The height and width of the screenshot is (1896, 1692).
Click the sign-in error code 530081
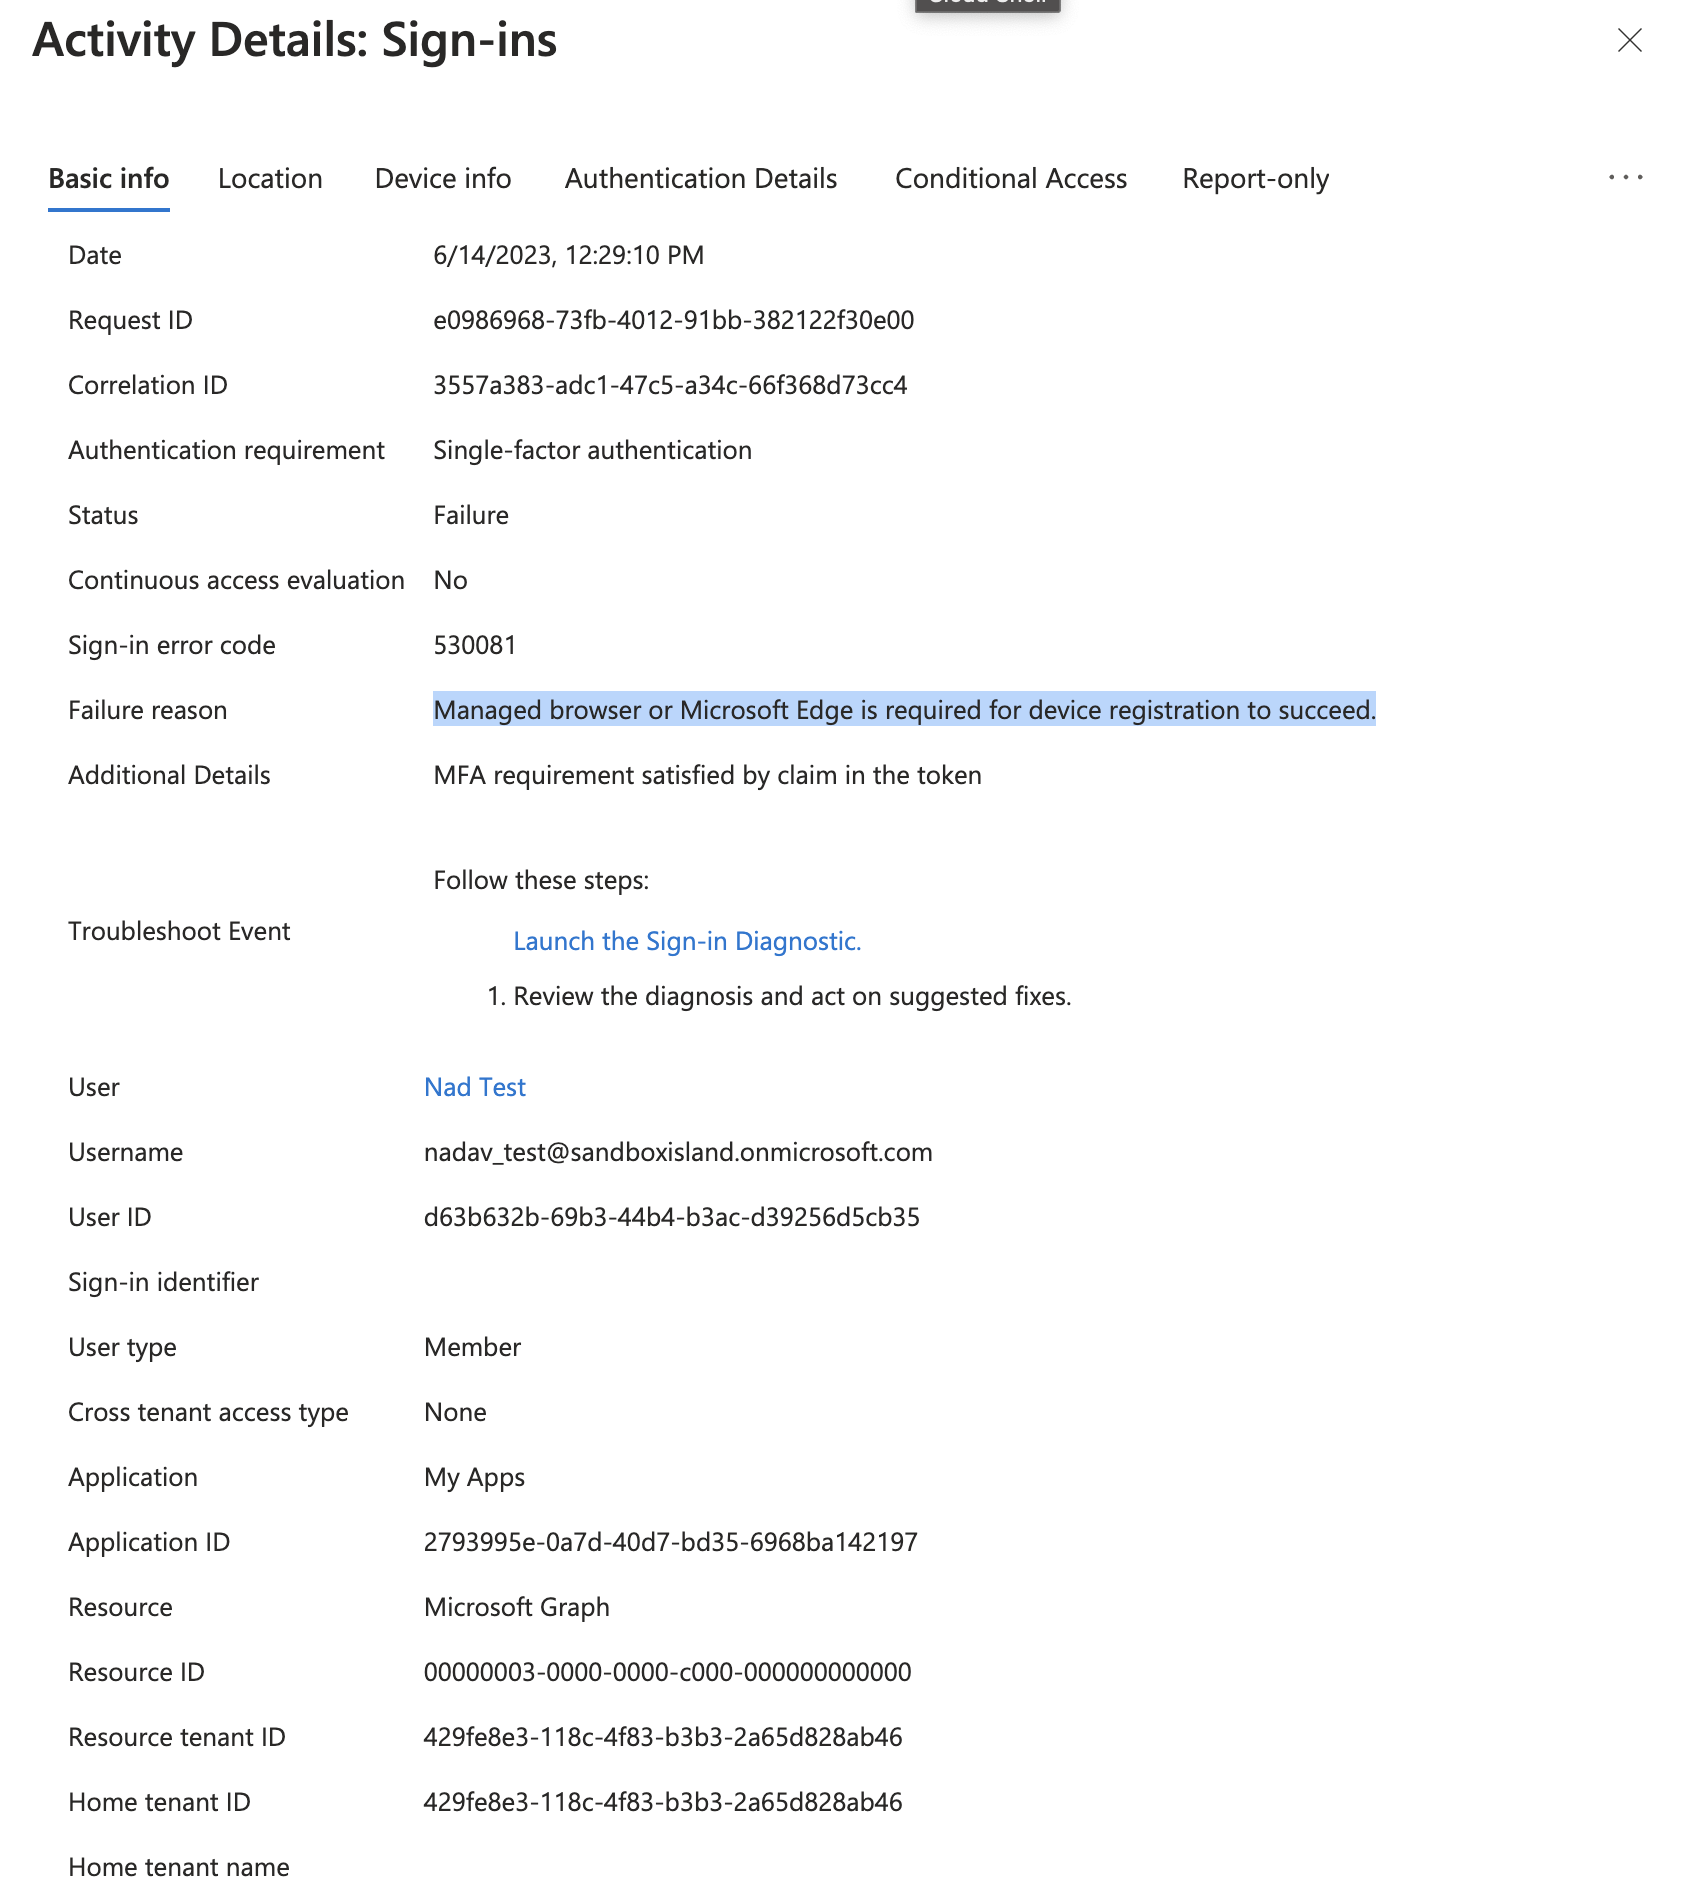pos(474,645)
